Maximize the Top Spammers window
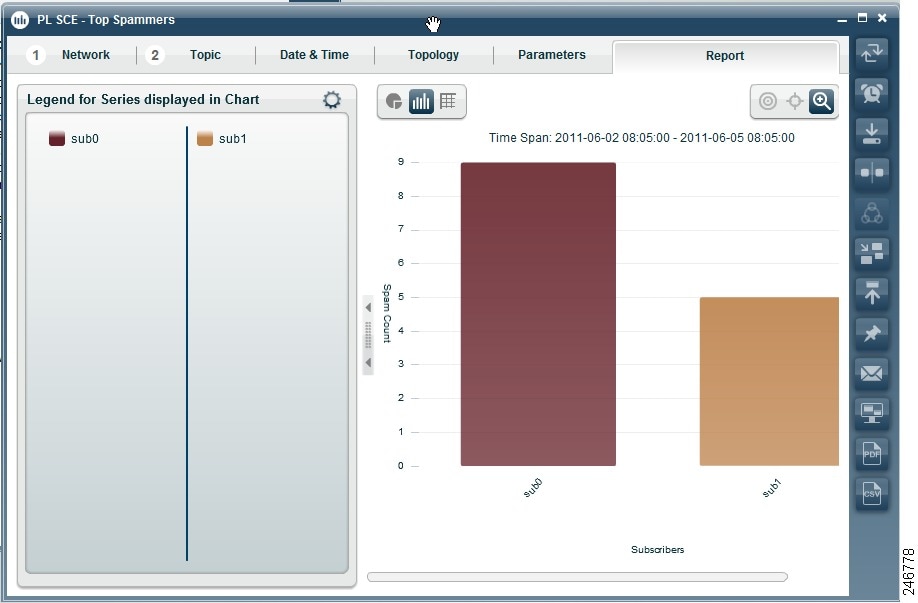The height and width of the screenshot is (603, 918). click(x=862, y=18)
